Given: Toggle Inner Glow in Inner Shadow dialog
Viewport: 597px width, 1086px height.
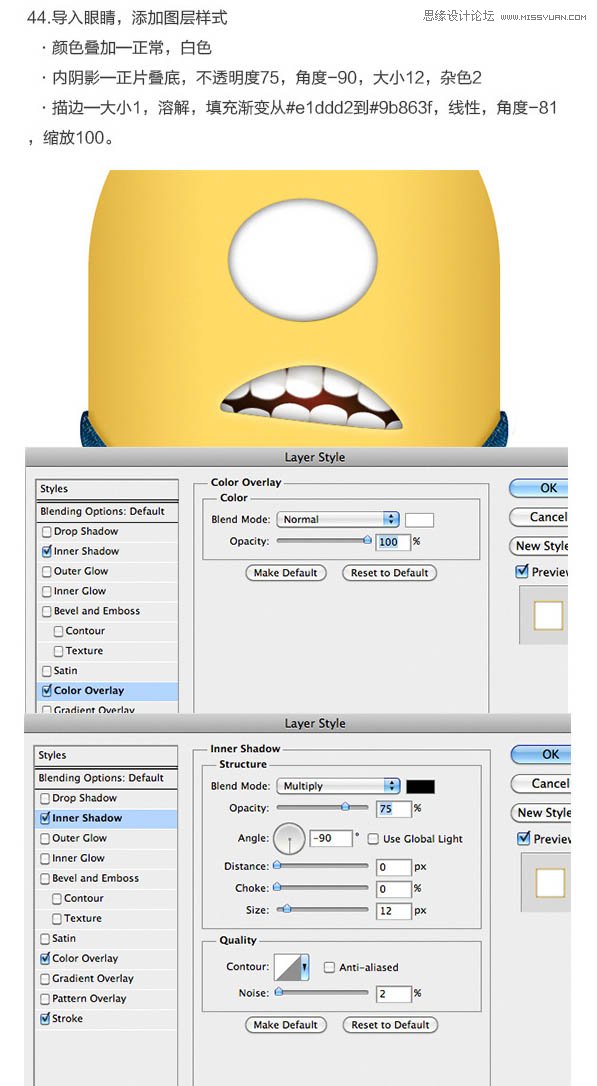Looking at the screenshot, I should coord(45,858).
